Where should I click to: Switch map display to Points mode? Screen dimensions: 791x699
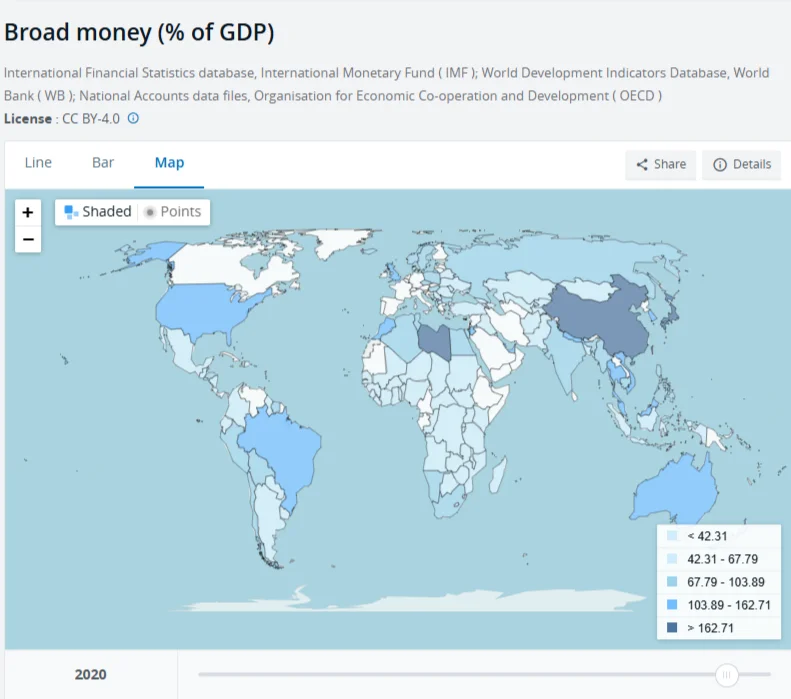coord(173,212)
